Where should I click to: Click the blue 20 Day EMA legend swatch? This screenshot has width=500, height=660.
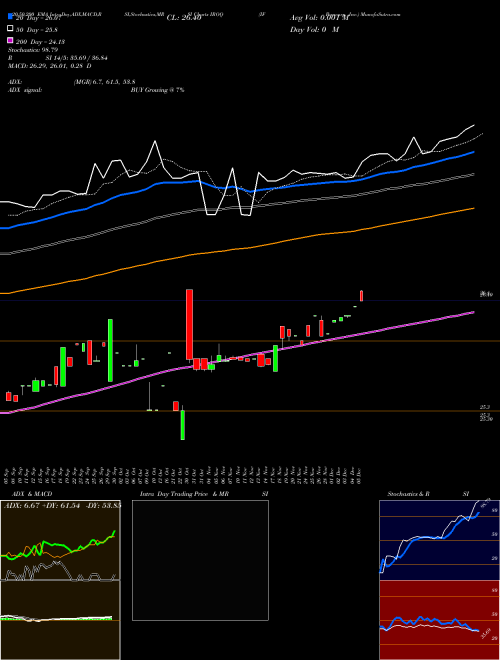10,17
